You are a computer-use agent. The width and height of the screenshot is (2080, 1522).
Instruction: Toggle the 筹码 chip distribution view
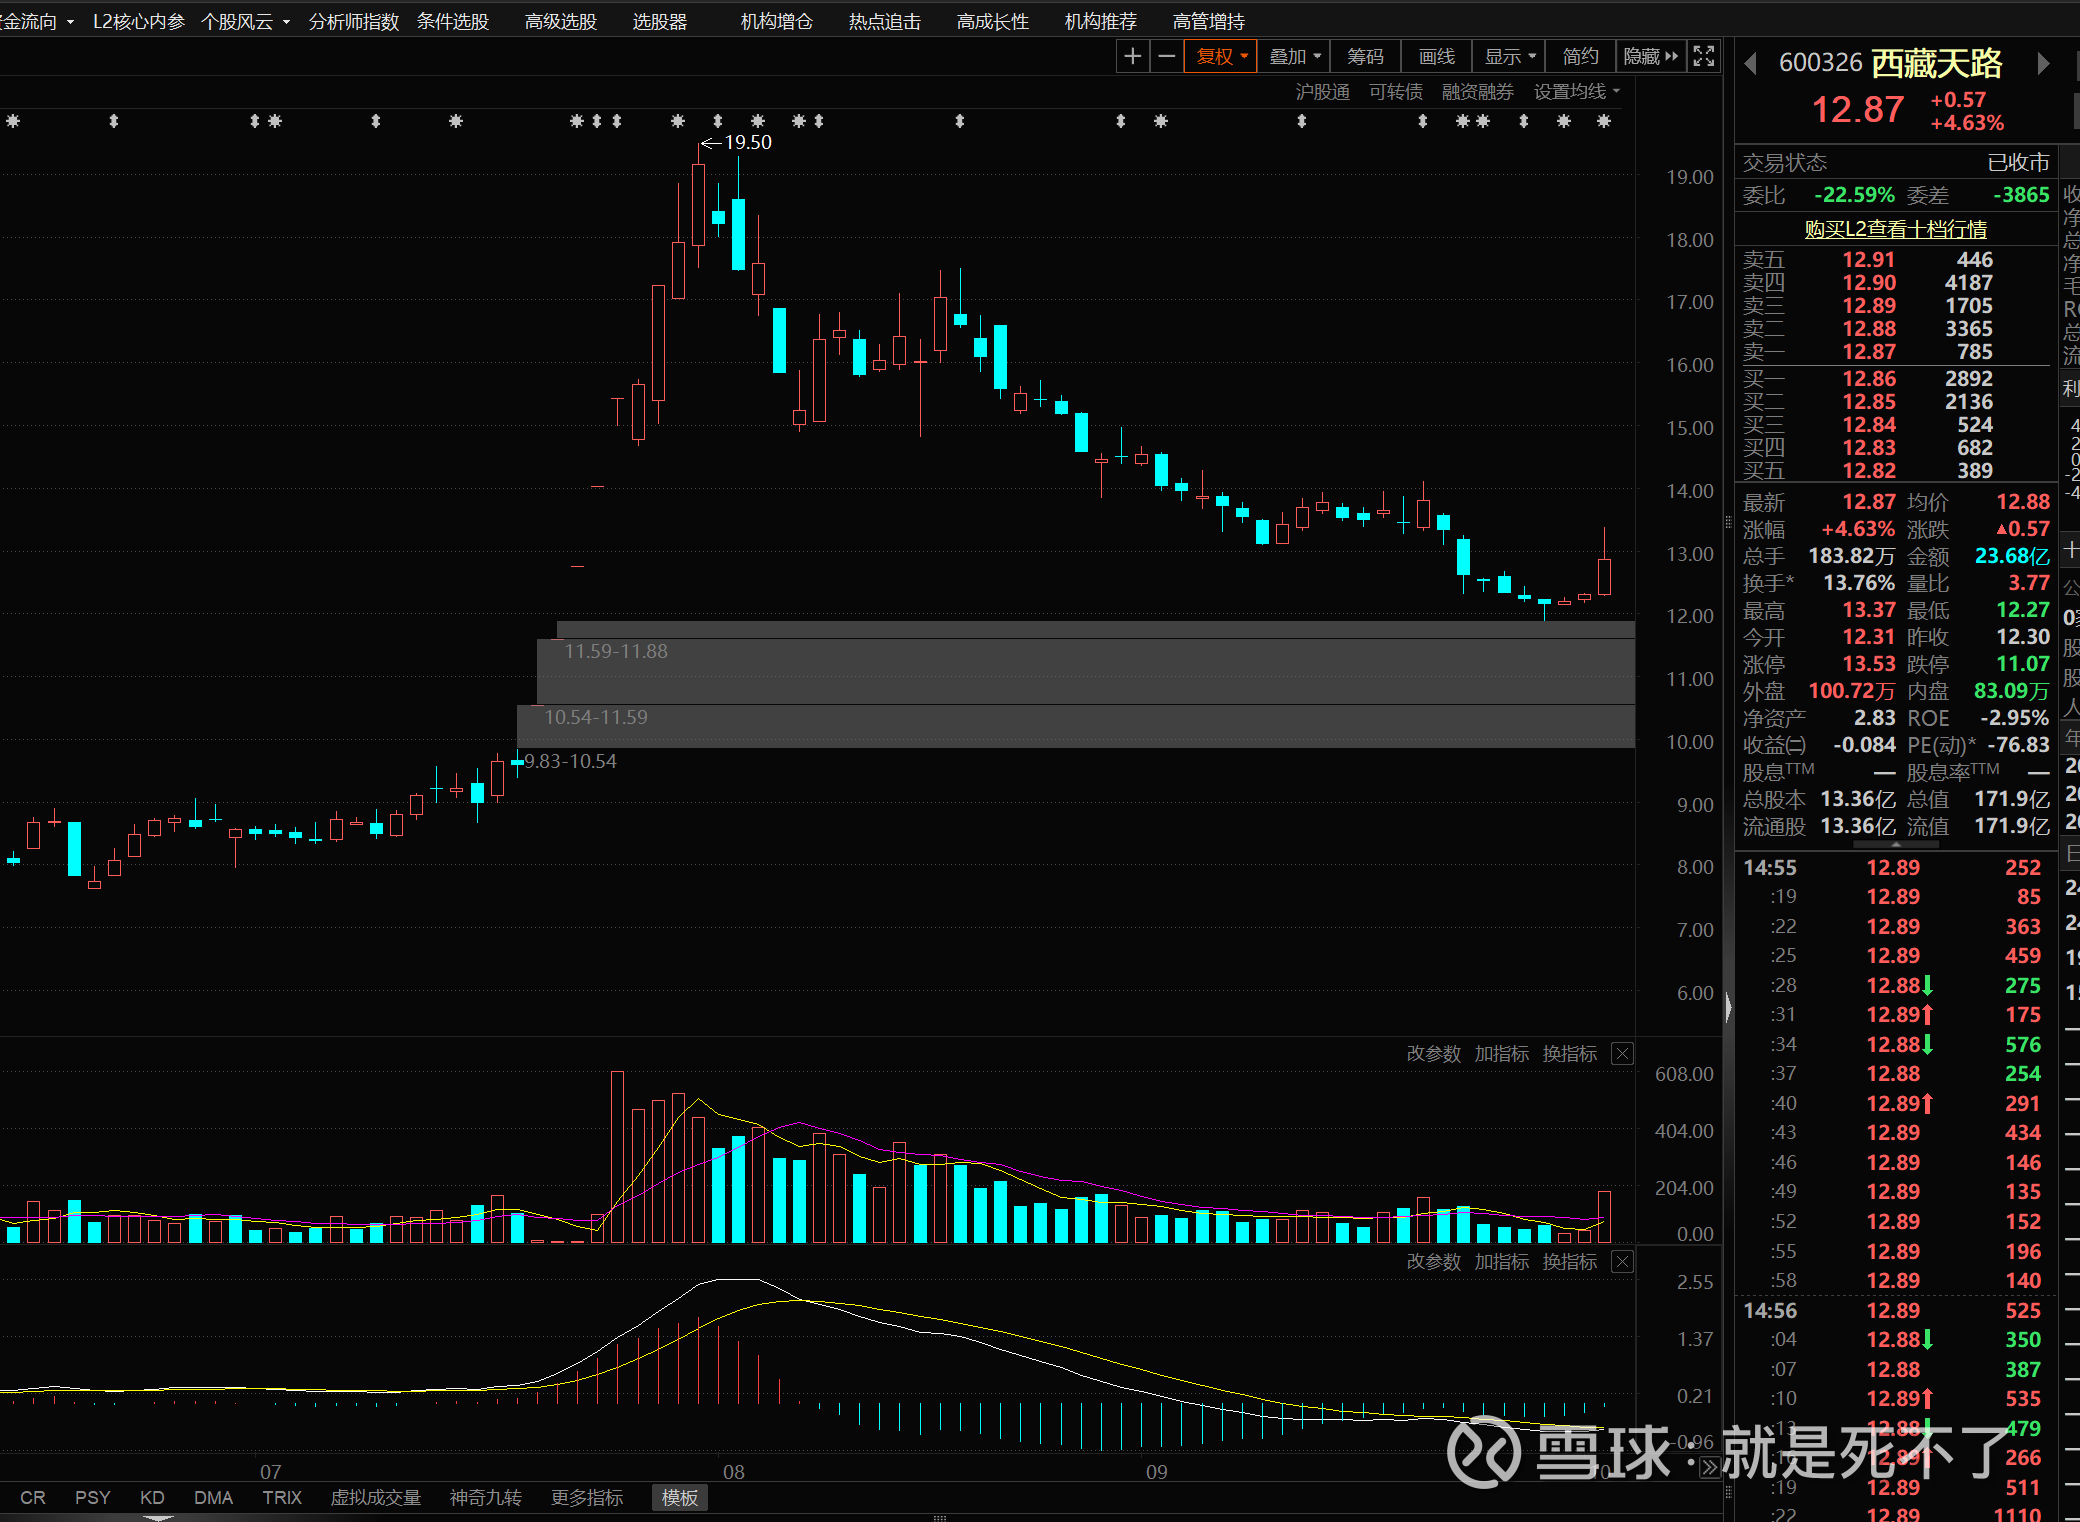tap(1365, 57)
